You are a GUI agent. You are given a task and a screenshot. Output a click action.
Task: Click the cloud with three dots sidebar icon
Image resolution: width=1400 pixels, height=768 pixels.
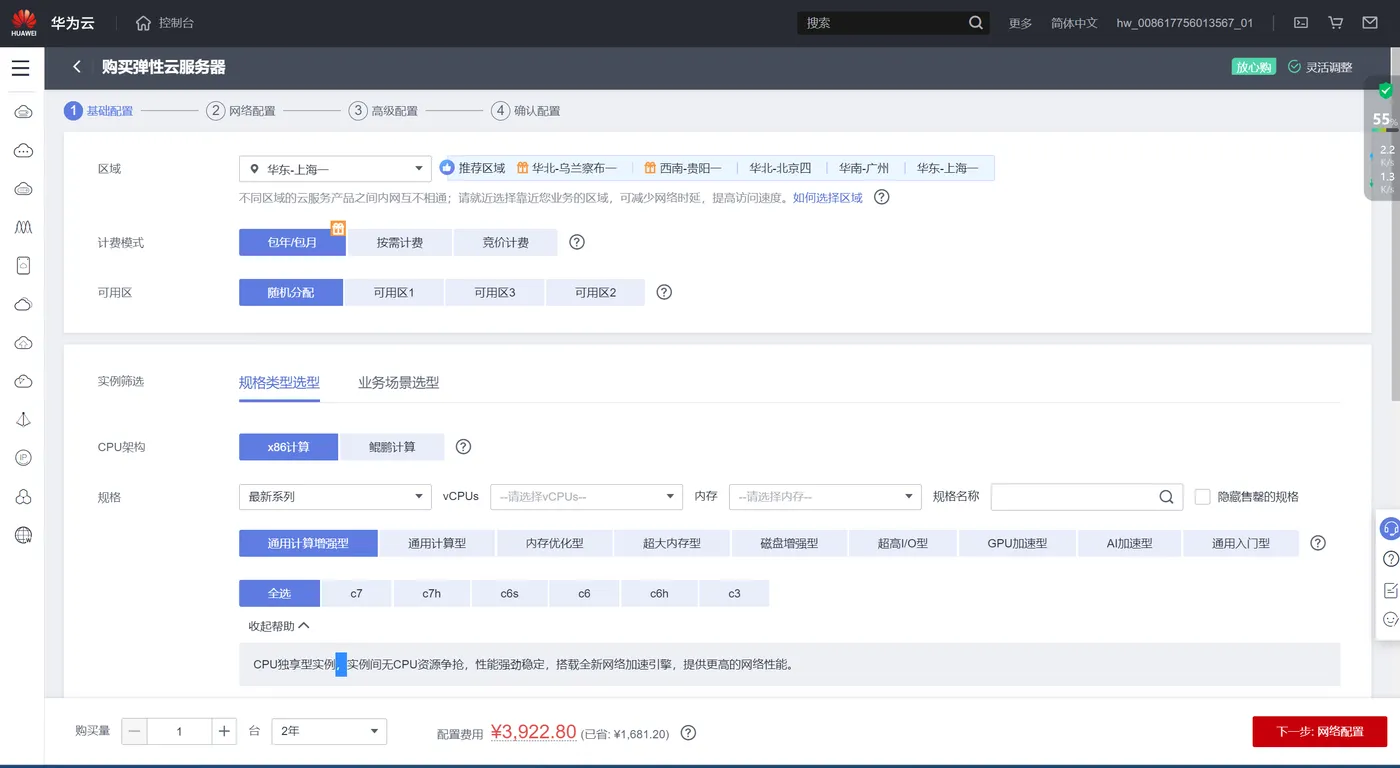coord(24,150)
